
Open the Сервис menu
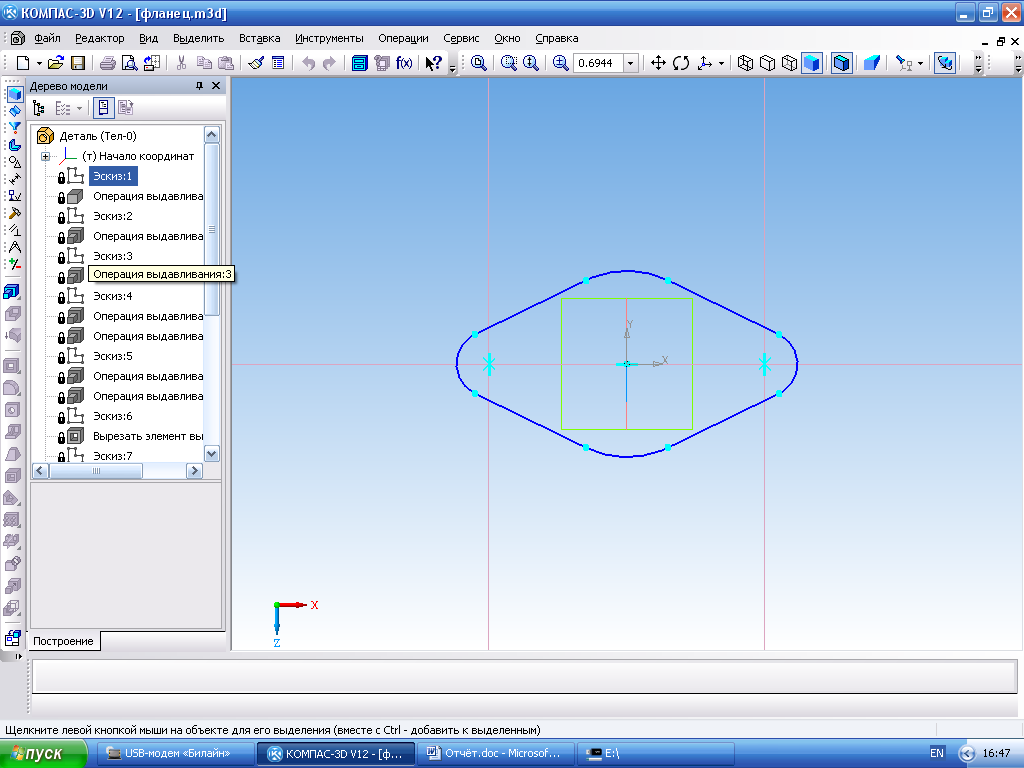click(x=461, y=39)
